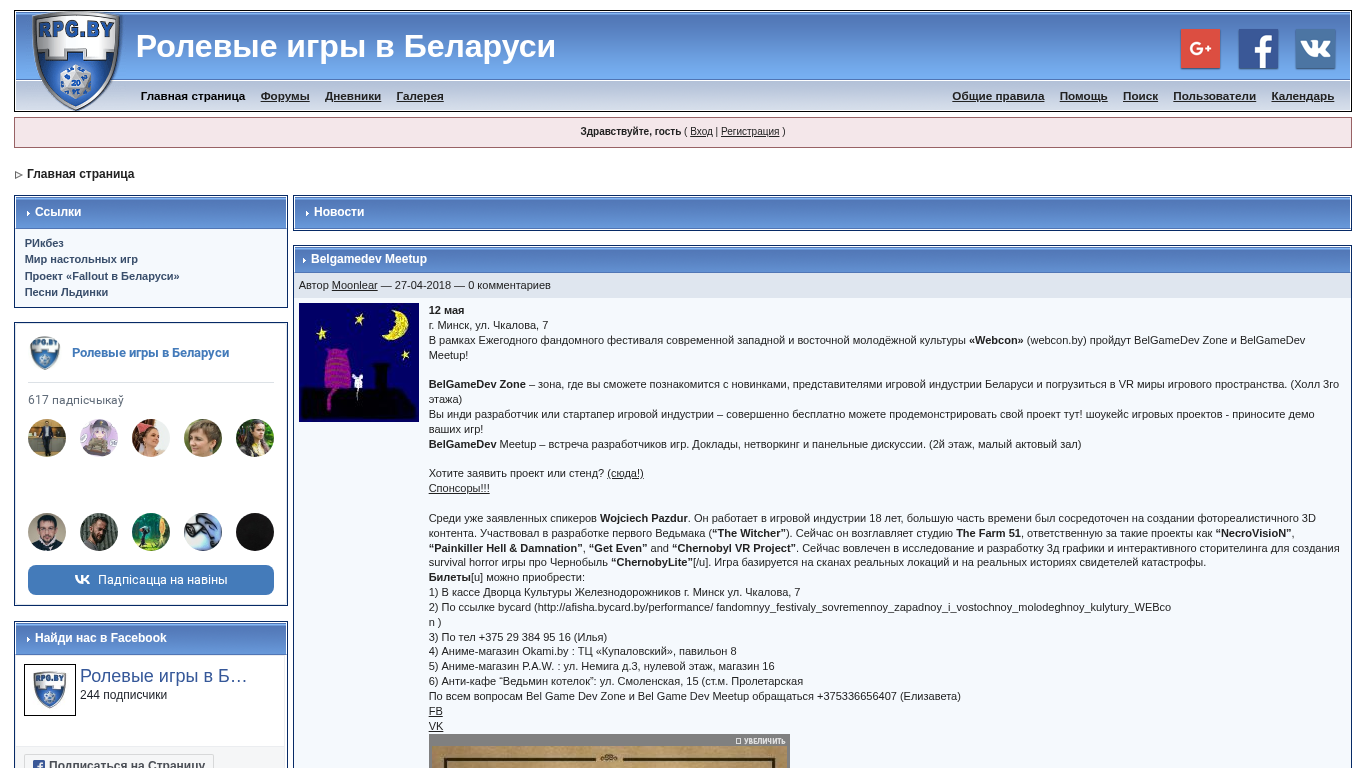Open Песни Льдинки sidebar link
The width and height of the screenshot is (1366, 768).
66,292
